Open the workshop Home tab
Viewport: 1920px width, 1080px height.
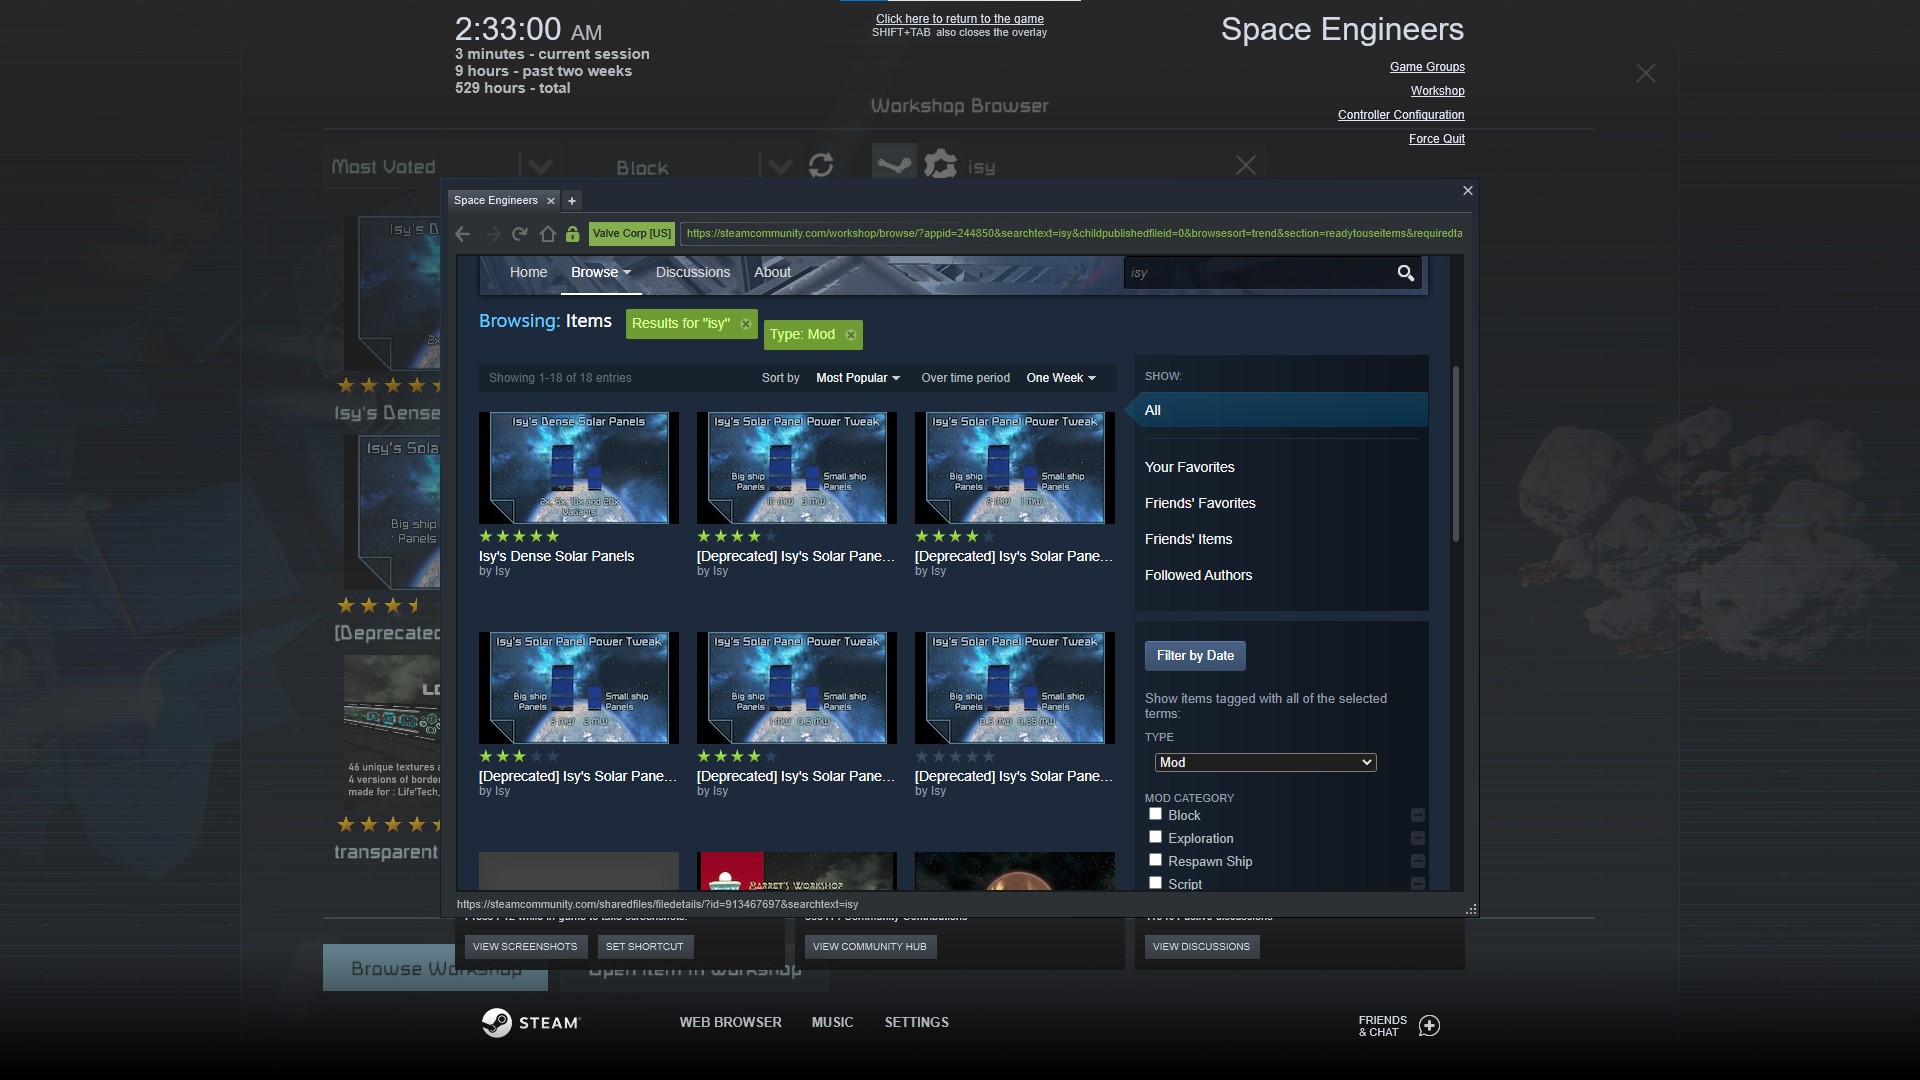coord(528,273)
